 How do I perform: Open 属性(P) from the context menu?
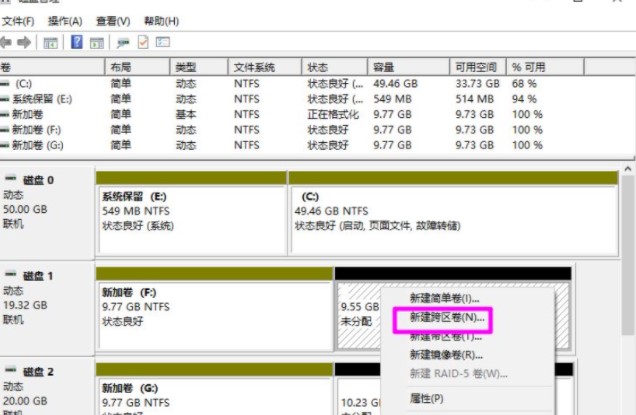click(x=427, y=398)
